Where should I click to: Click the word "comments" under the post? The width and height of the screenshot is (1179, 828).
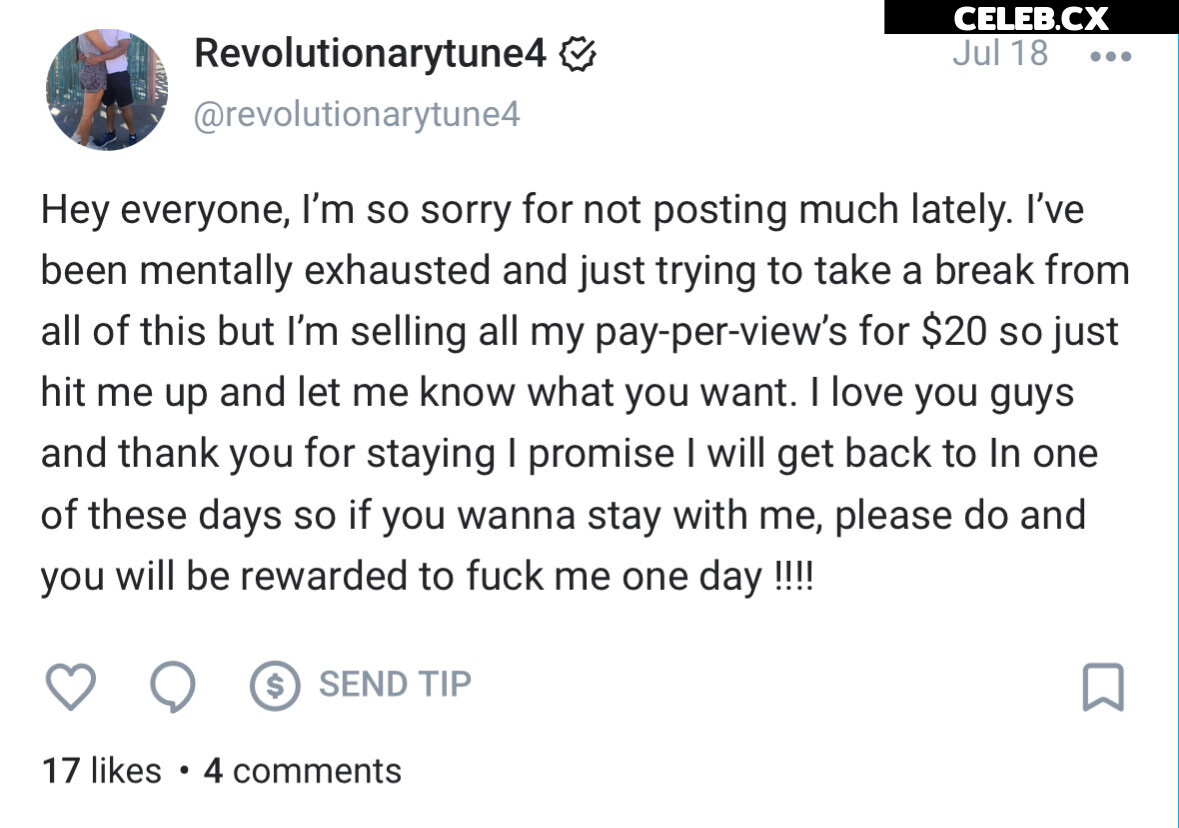[x=317, y=771]
